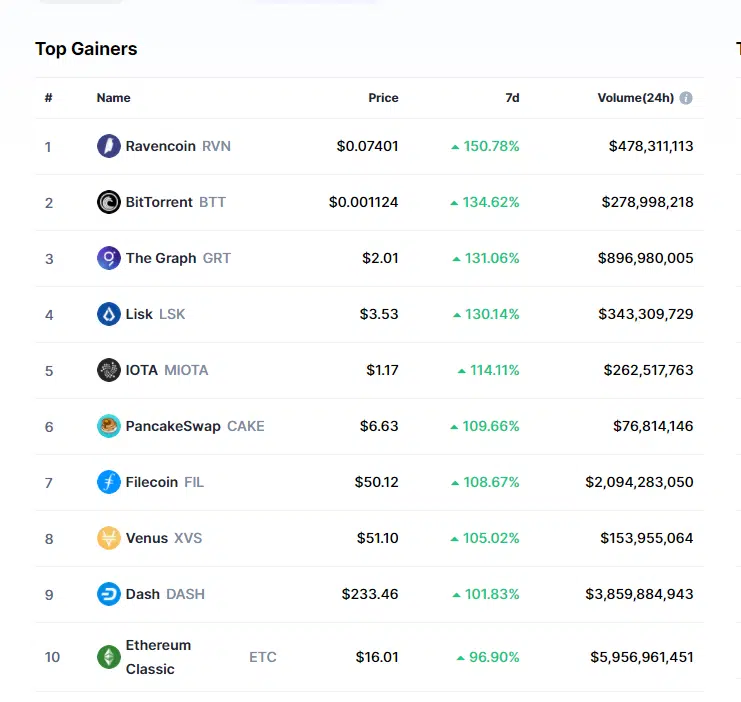
Task: Click the IOTA logo icon
Action: [108, 370]
